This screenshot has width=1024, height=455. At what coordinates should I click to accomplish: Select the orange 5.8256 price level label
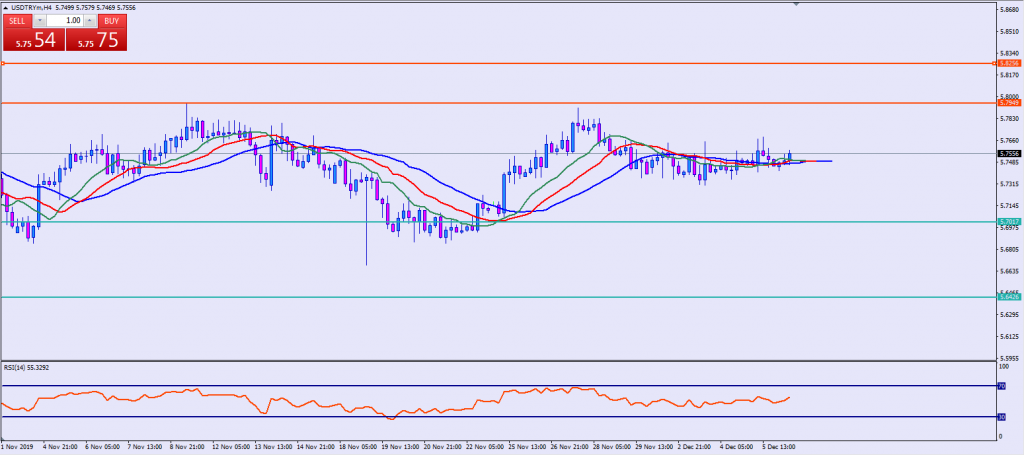coord(1008,64)
